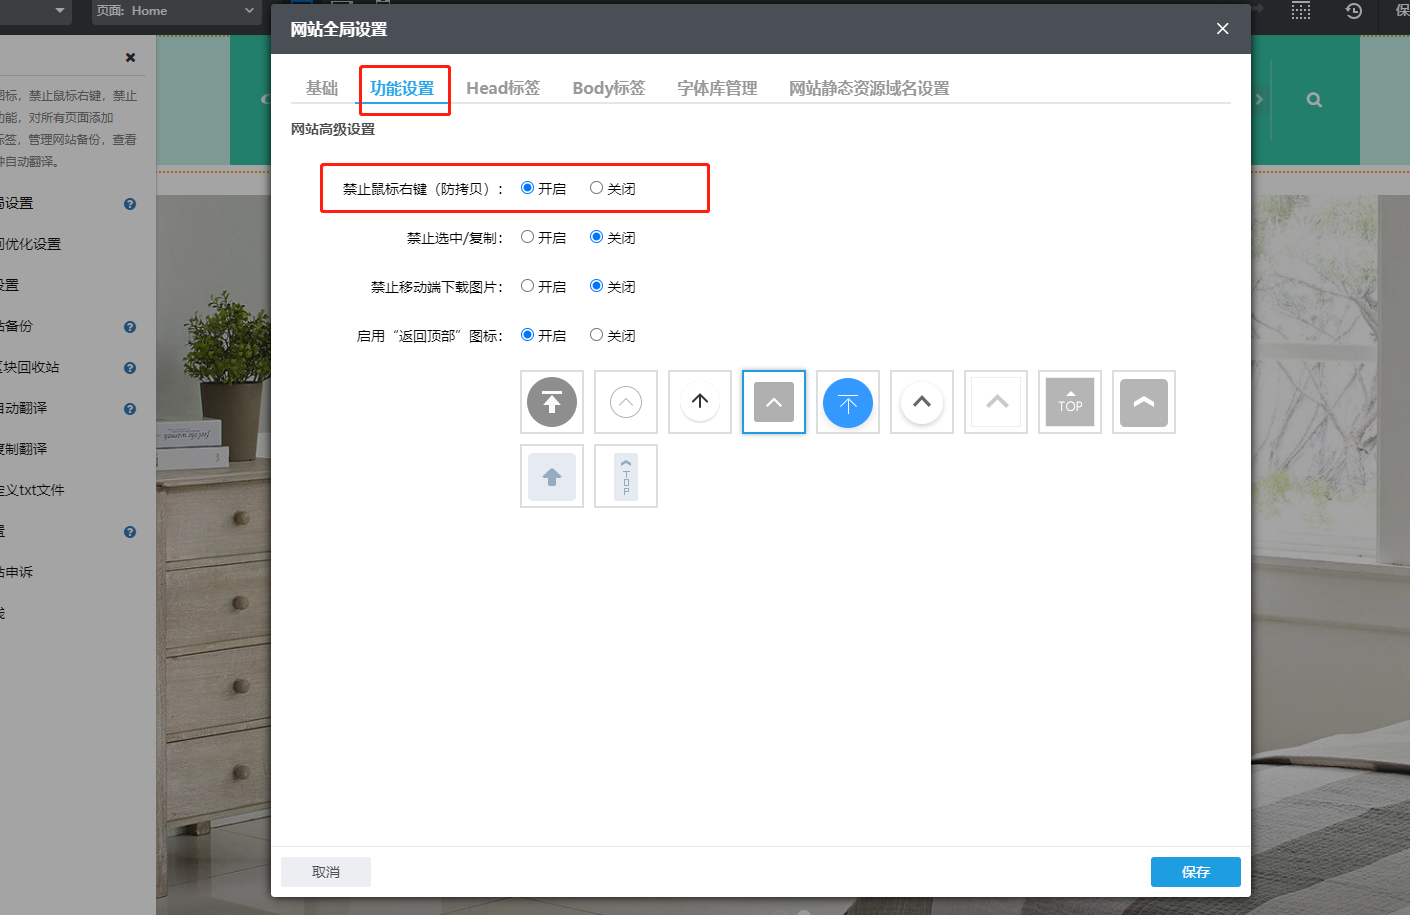Select the outlined circle chevron back-to-top icon
Image resolution: width=1410 pixels, height=915 pixels.
625,402
